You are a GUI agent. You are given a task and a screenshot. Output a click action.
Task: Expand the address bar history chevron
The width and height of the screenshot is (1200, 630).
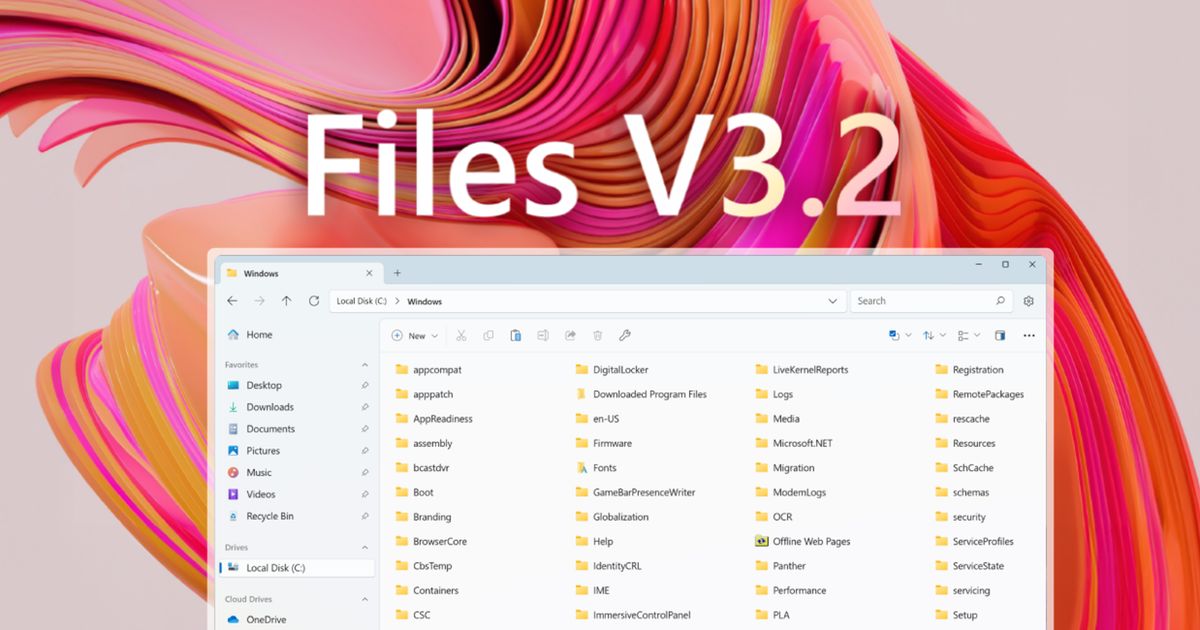(833, 301)
